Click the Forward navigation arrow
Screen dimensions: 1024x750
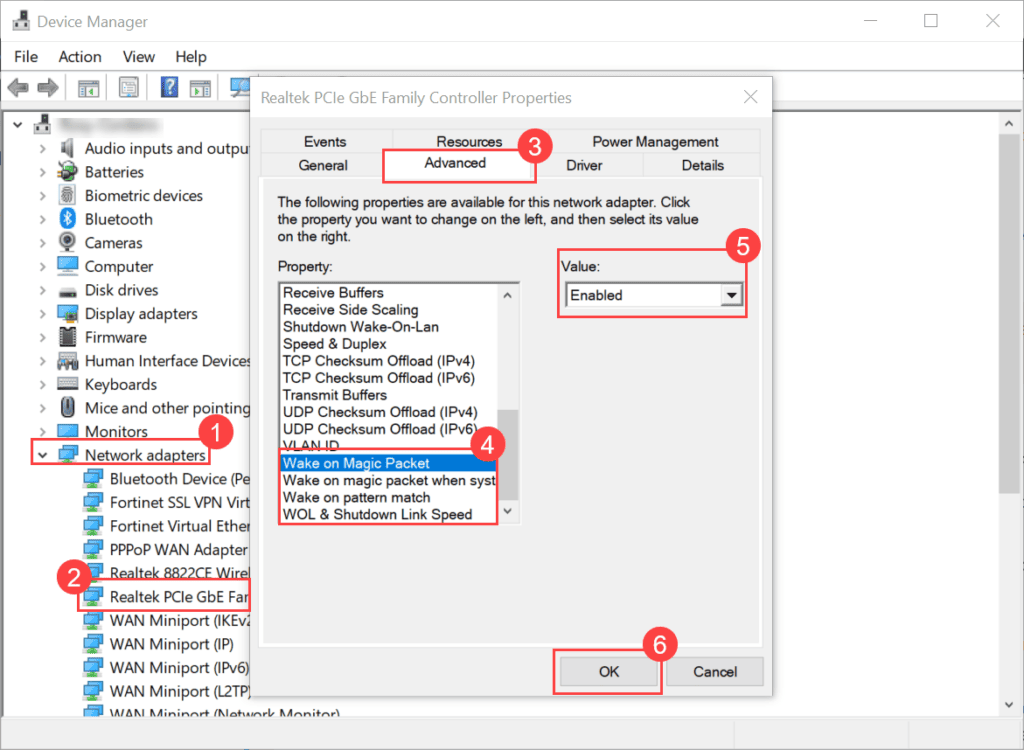(x=46, y=87)
